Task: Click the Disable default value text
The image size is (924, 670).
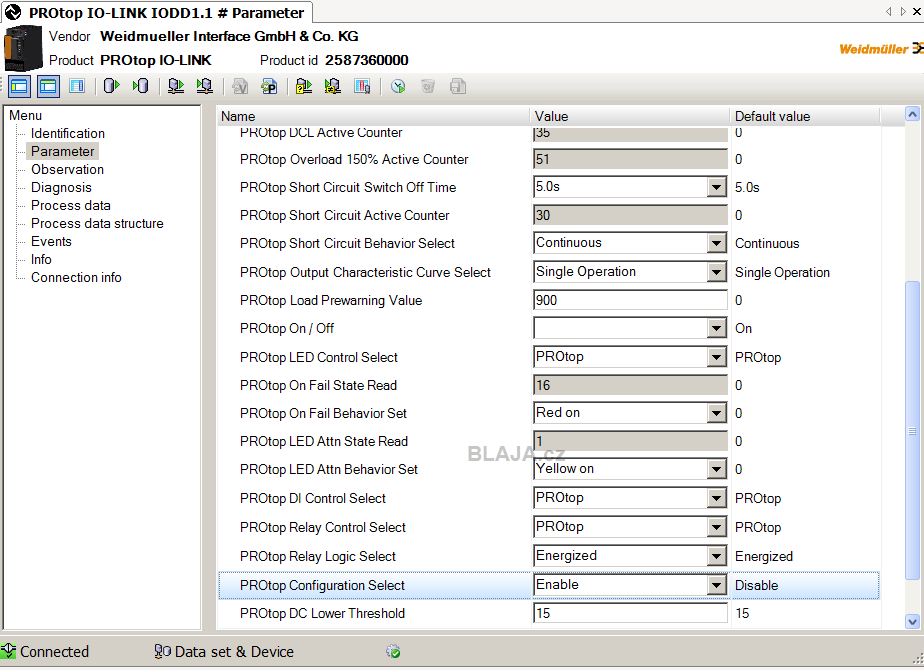Action: [x=757, y=585]
